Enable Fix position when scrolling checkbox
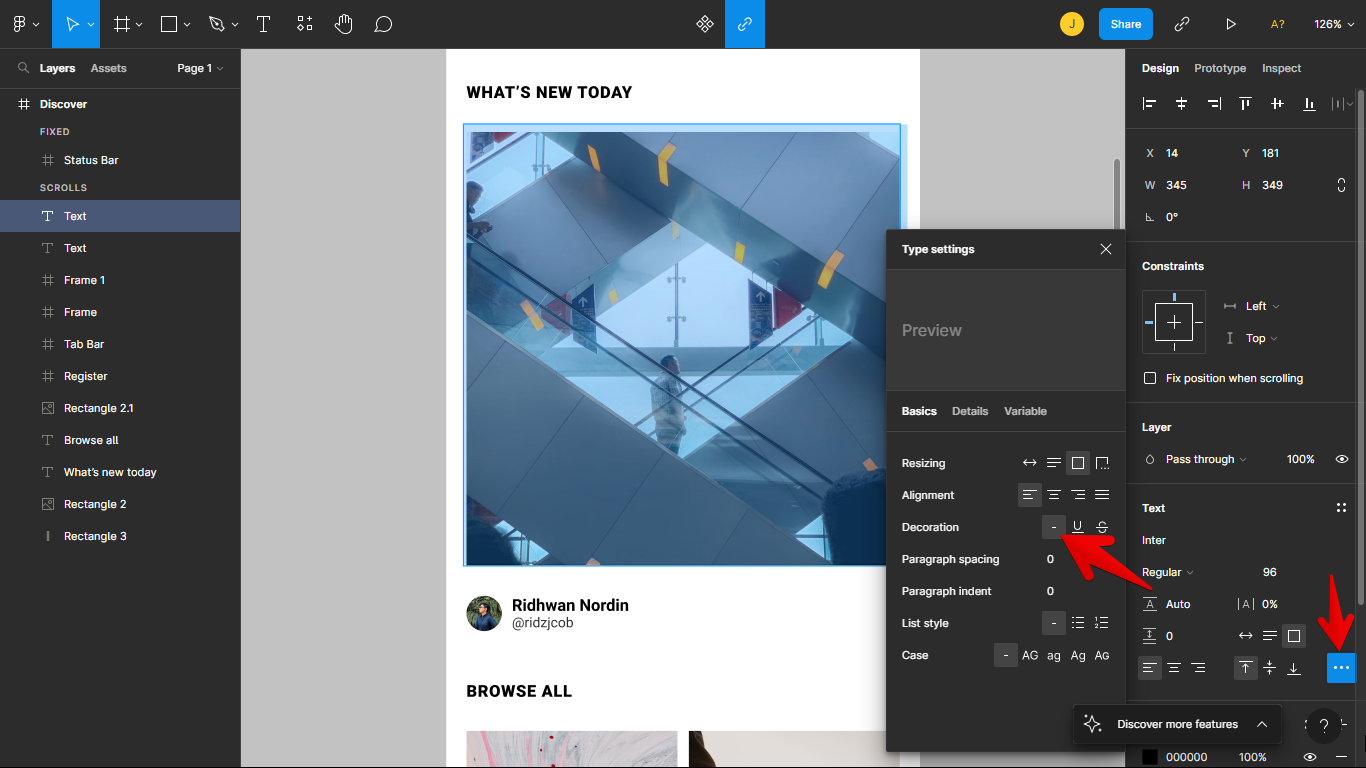 (1150, 378)
